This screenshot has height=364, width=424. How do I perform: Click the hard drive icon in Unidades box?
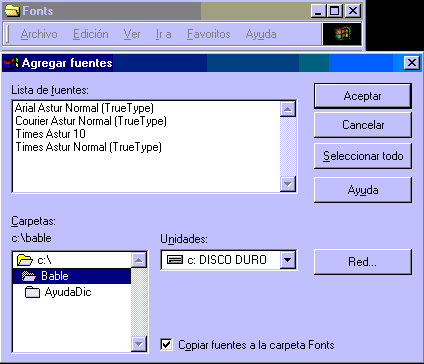point(175,260)
